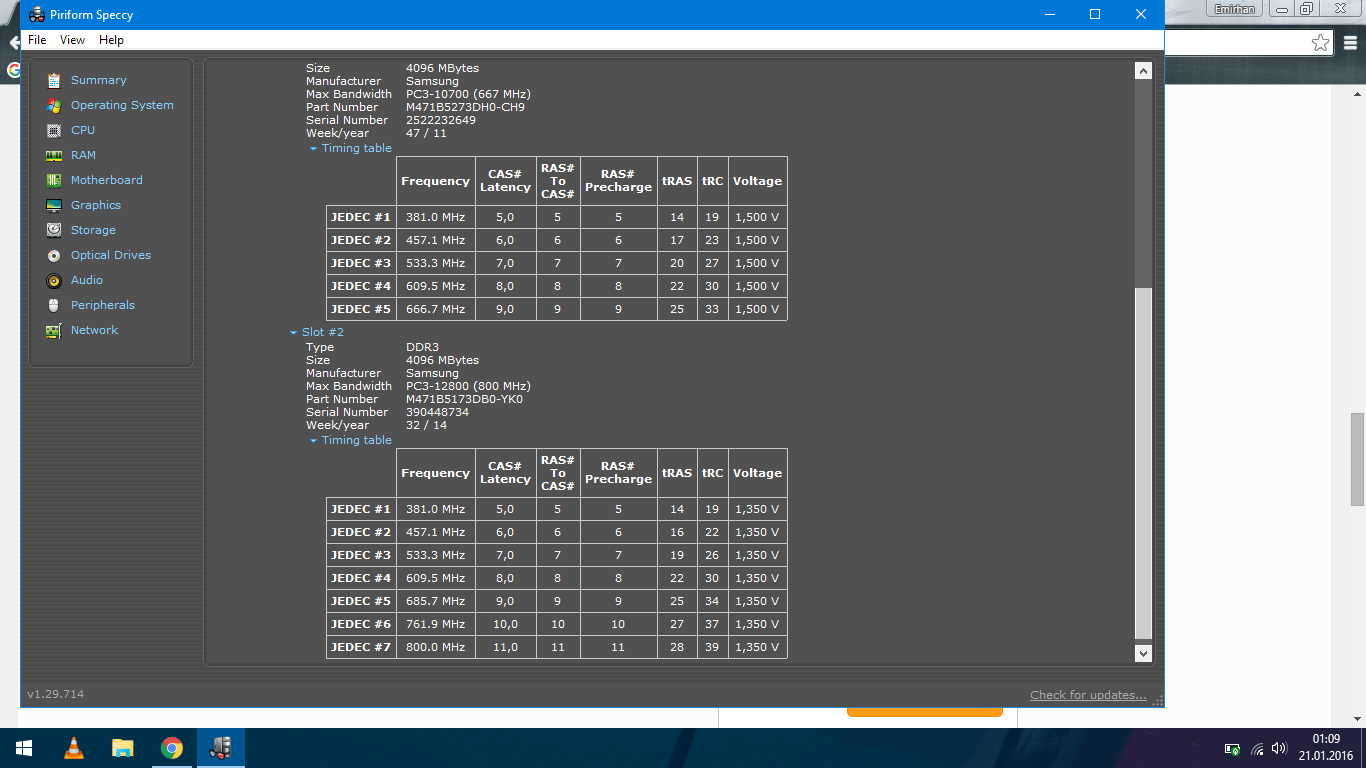This screenshot has width=1366, height=768.
Task: Click the Speccy logo in title bar
Action: [x=35, y=15]
